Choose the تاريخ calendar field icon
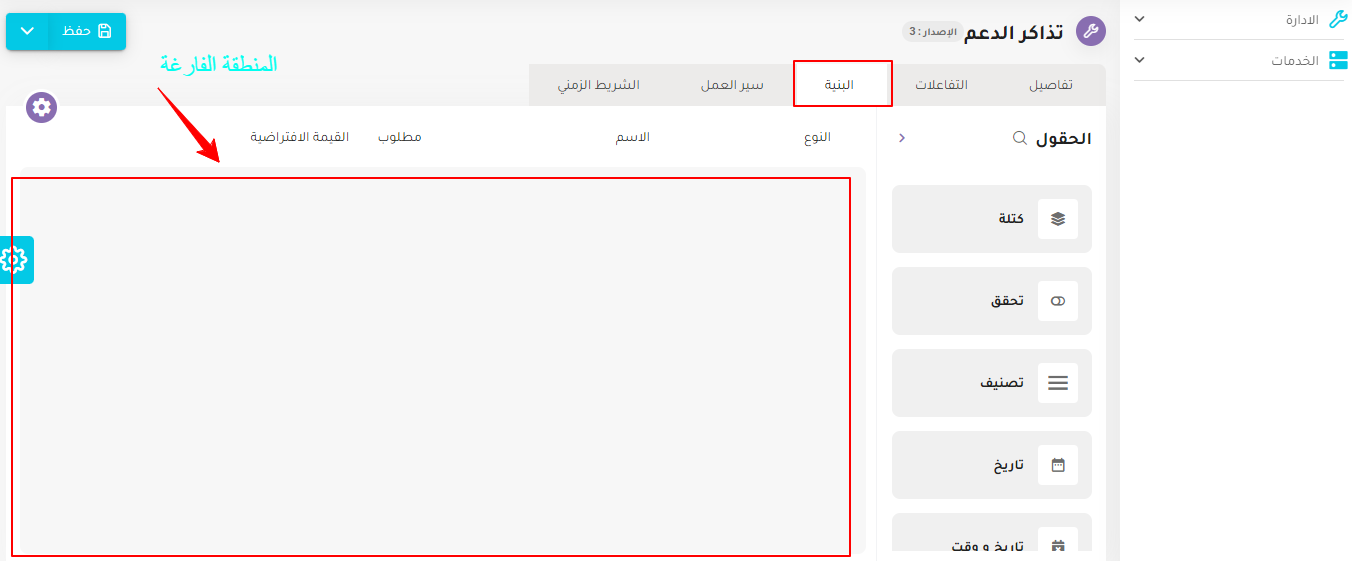 [x=1058, y=465]
